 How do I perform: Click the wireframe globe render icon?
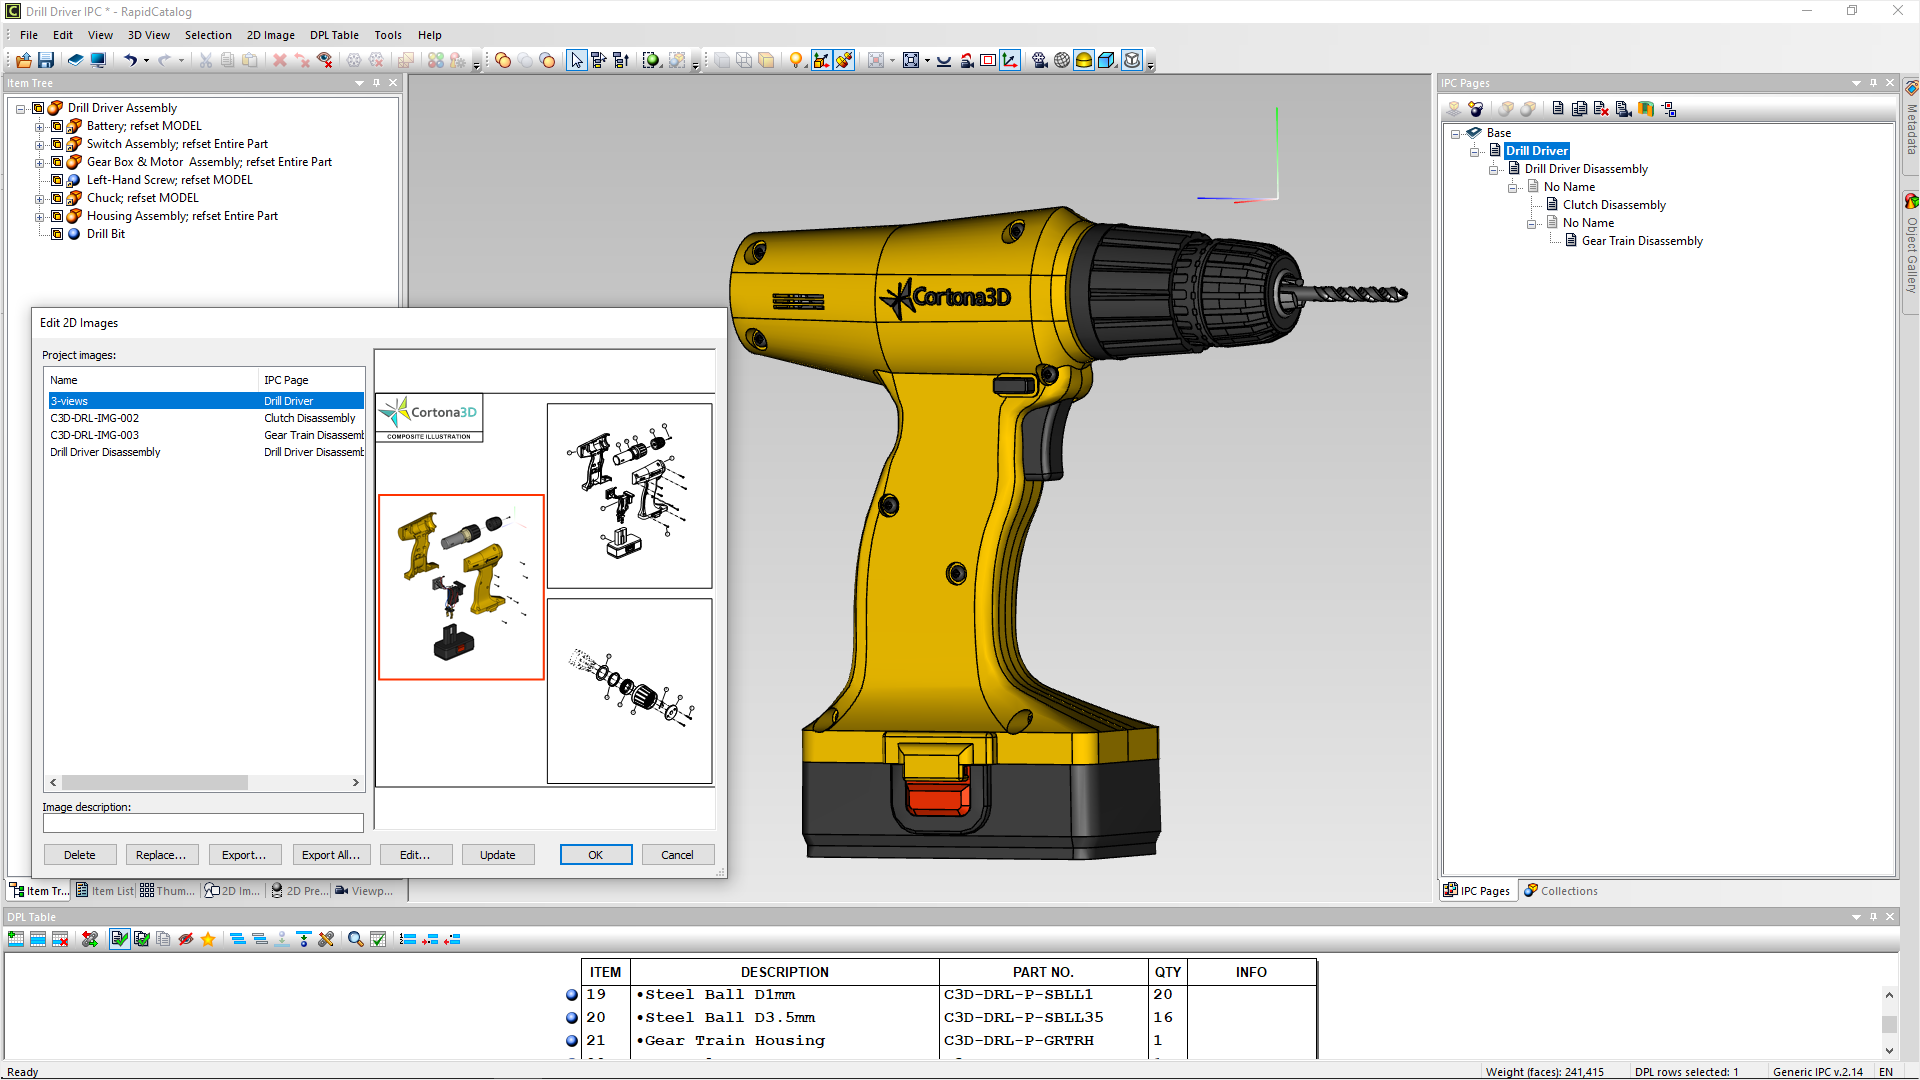point(1062,60)
